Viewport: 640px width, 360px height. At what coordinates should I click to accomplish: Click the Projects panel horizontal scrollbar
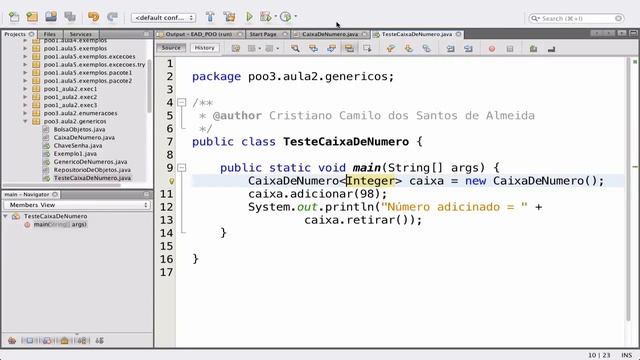[62, 185]
